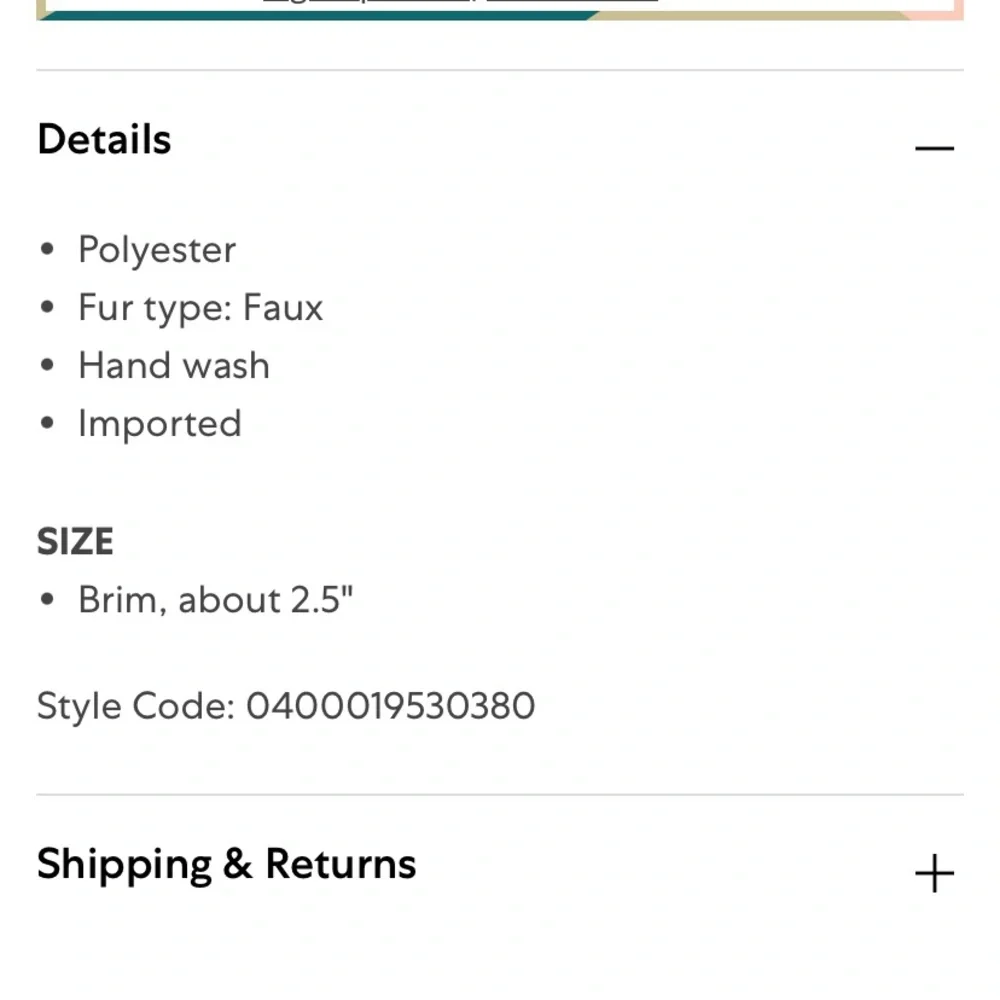Select the style number 0400019530380
Screen dimensions: 1000x1000
pos(390,705)
